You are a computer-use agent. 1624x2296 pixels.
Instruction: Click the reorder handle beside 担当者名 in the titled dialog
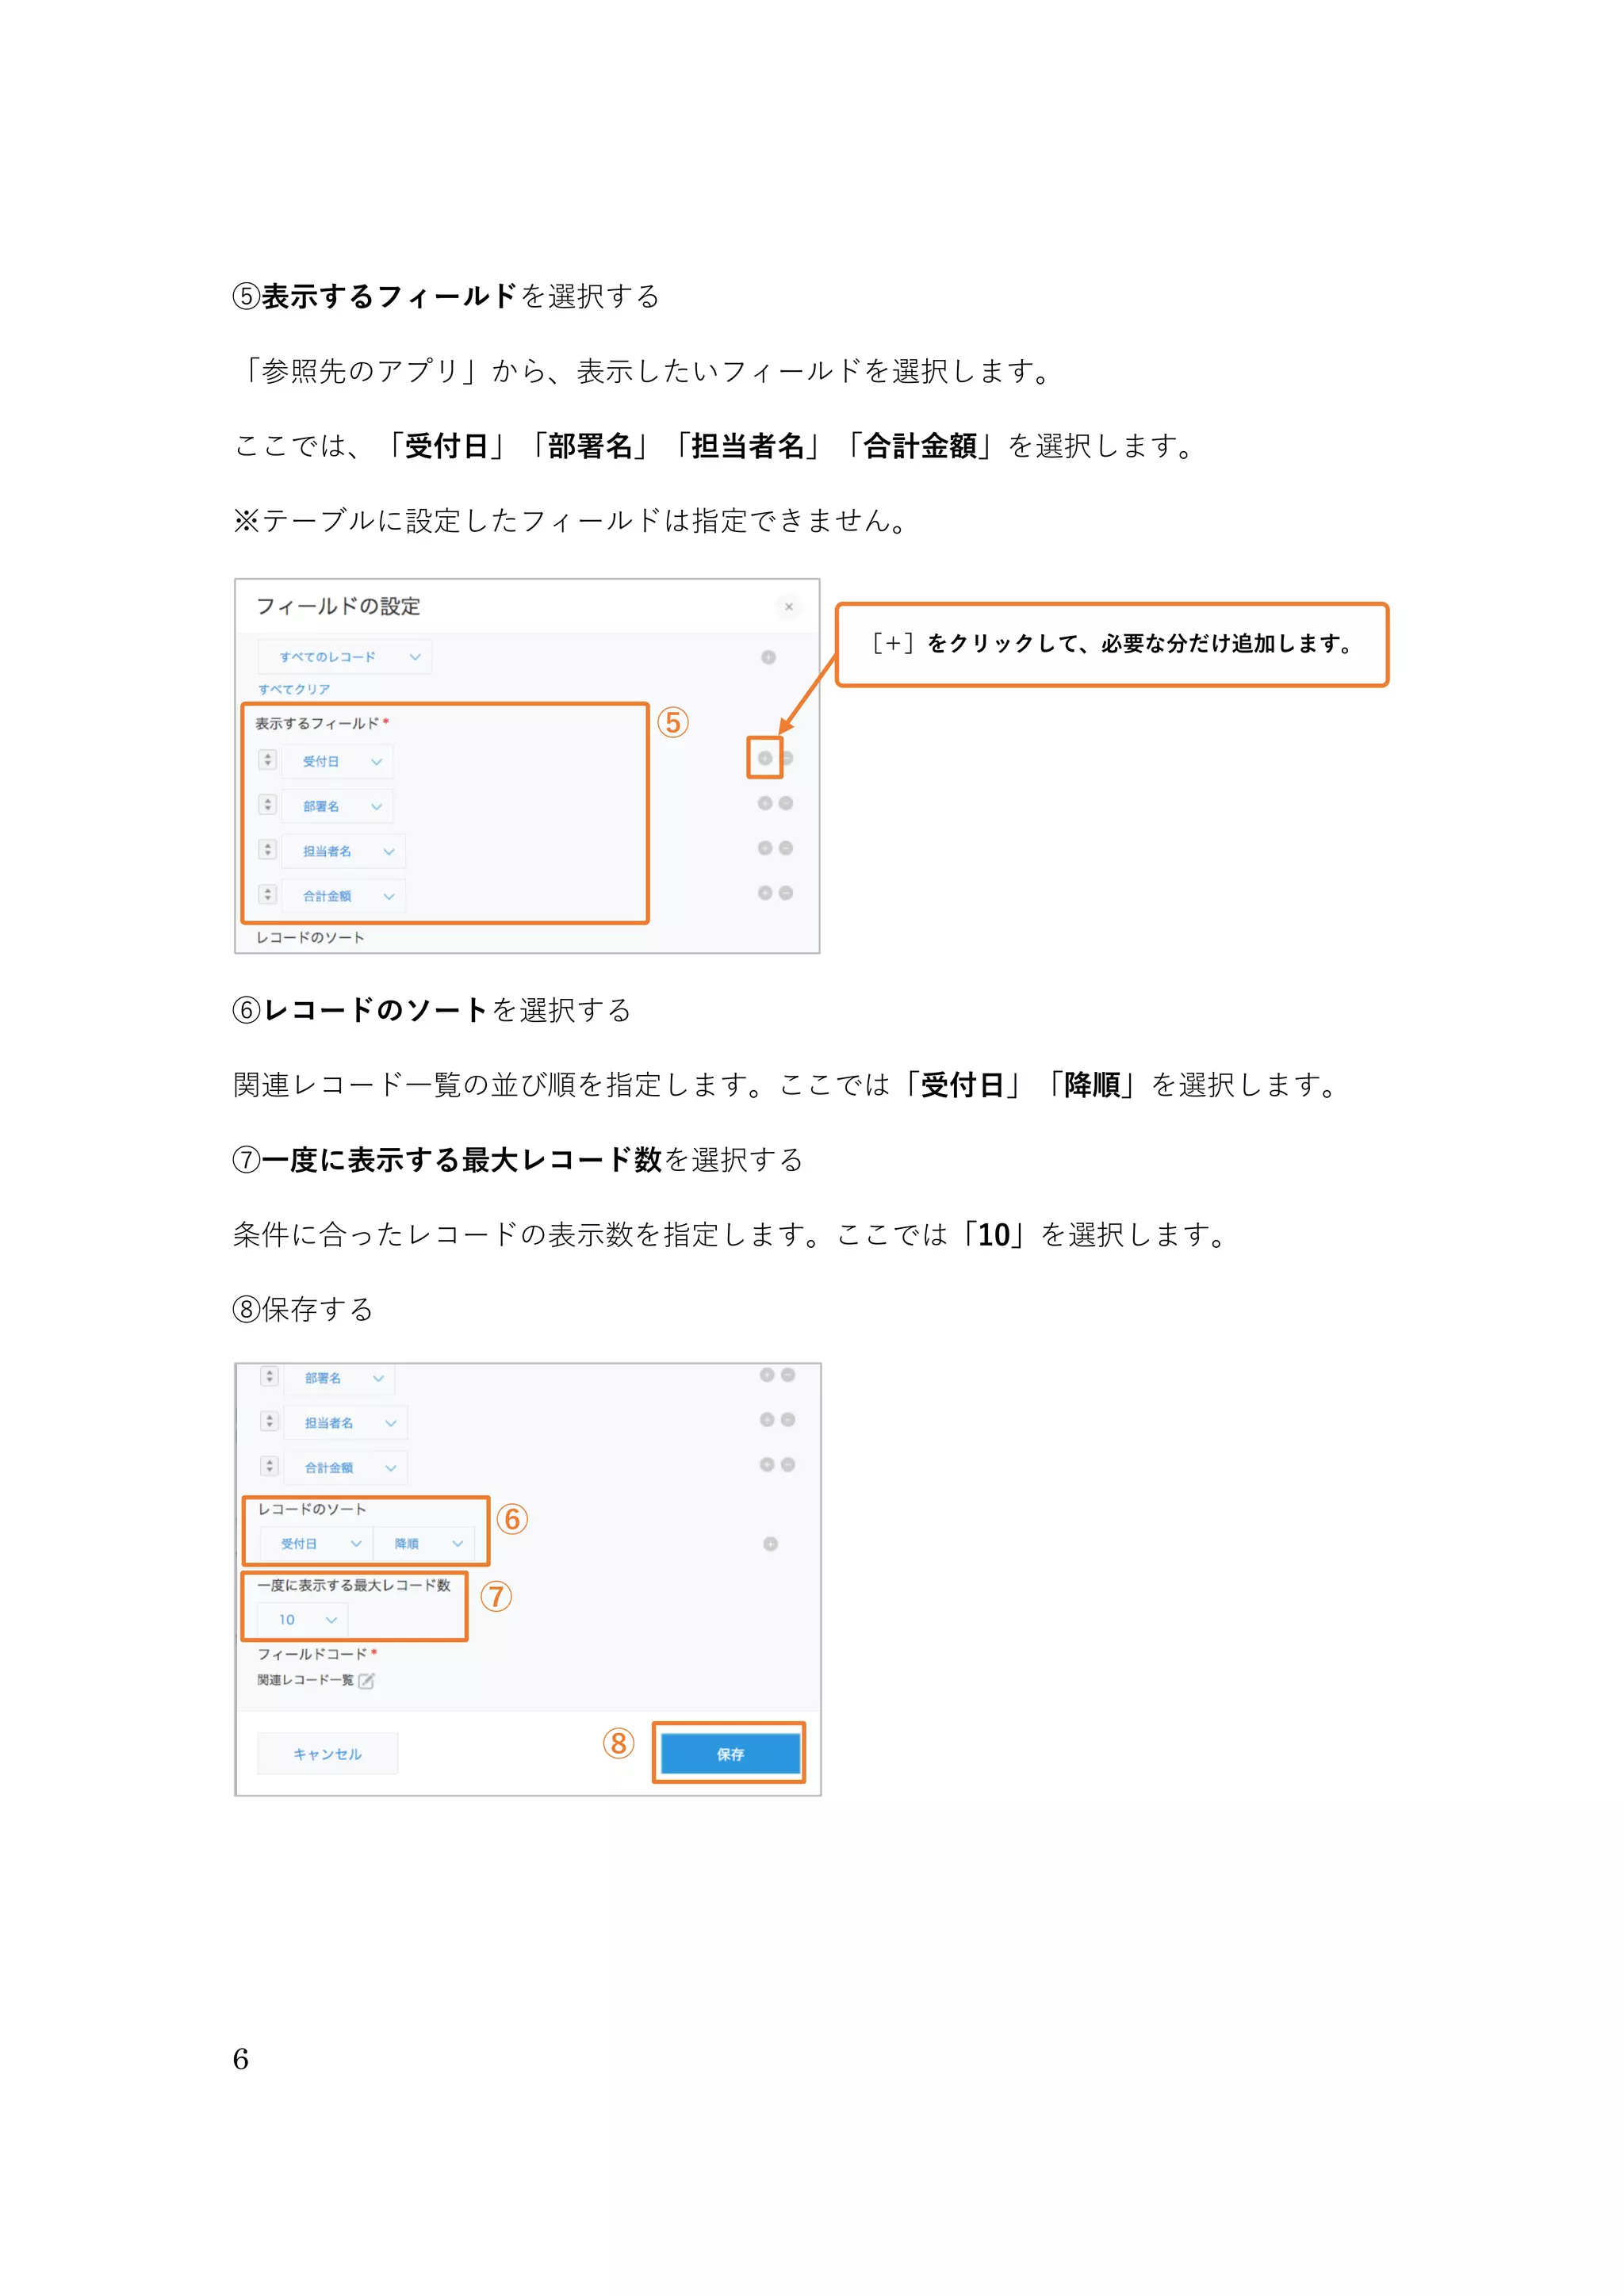click(x=267, y=850)
